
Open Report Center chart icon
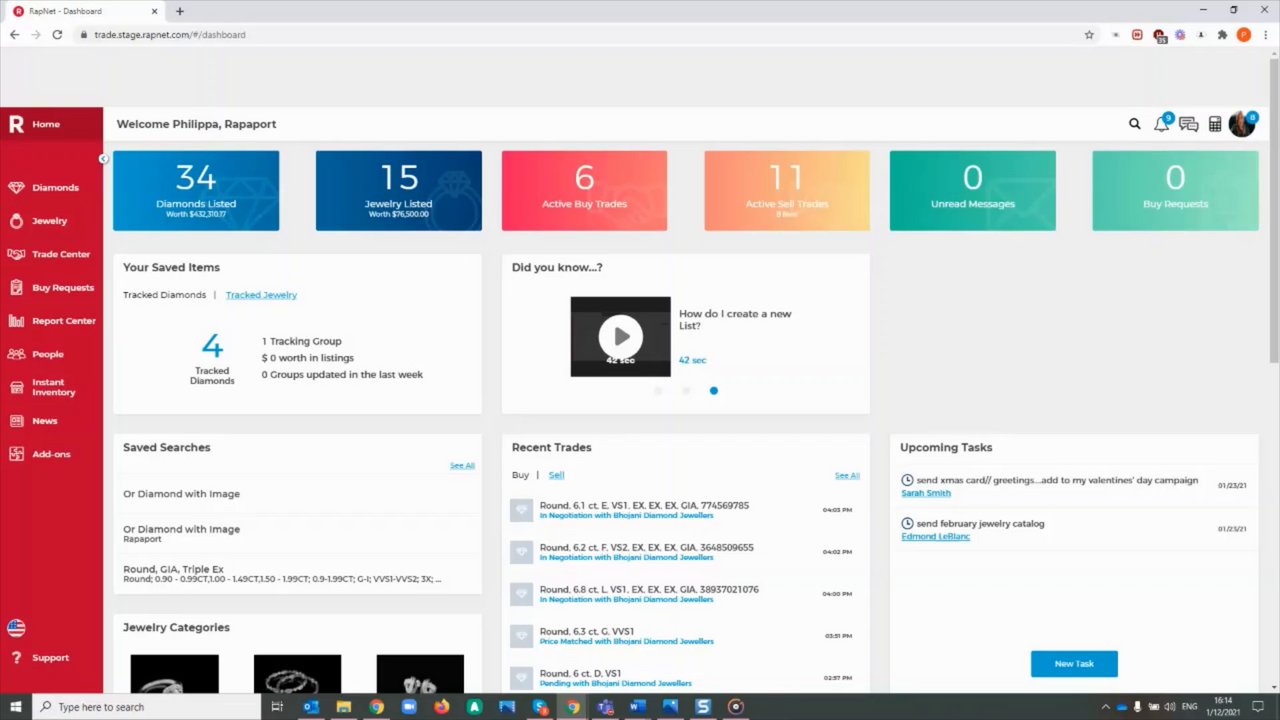16,321
